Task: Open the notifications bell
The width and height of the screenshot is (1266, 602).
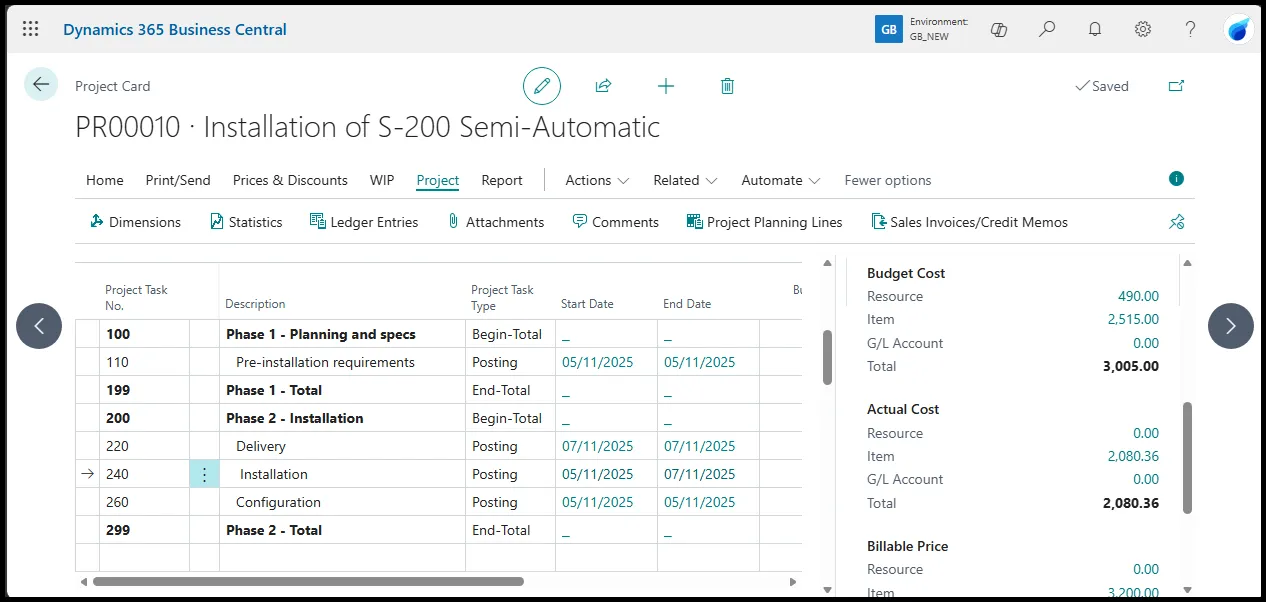Action: click(x=1095, y=29)
